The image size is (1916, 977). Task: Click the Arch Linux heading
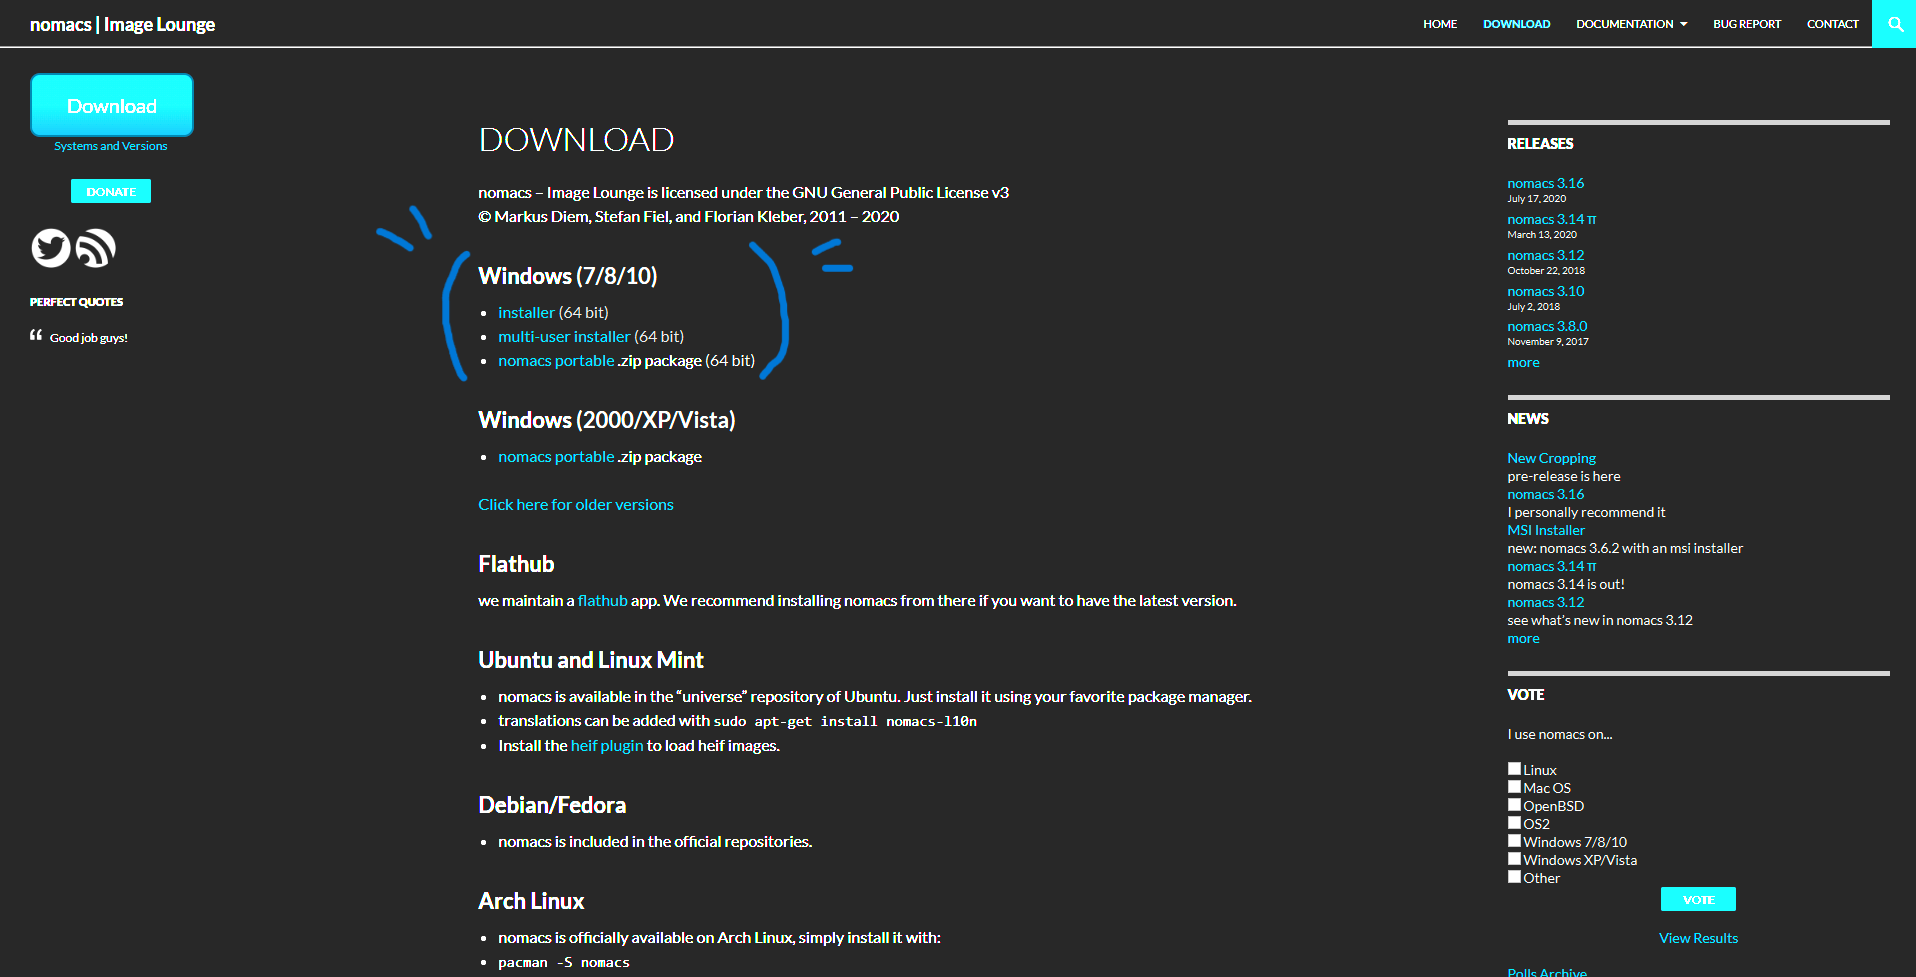[531, 901]
